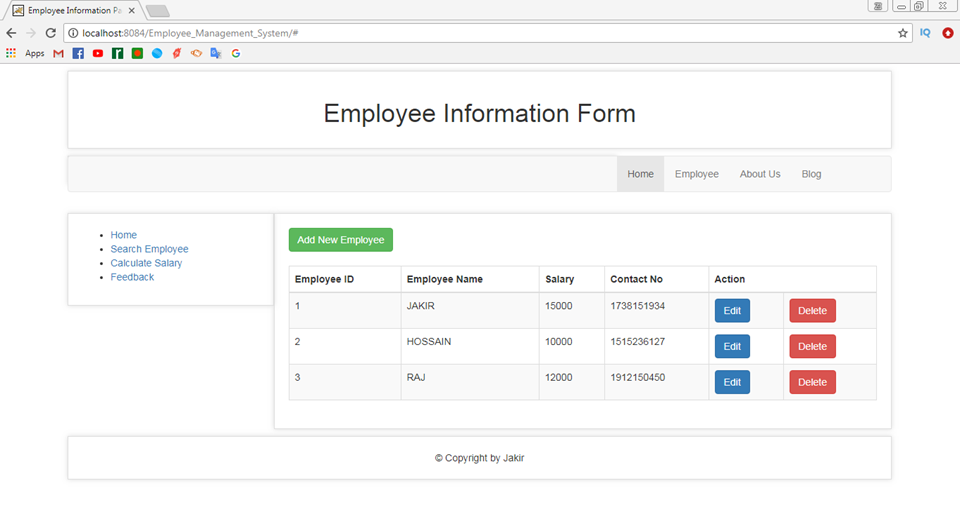Open the Facebook bookmark
The height and width of the screenshot is (509, 960).
[x=78, y=53]
